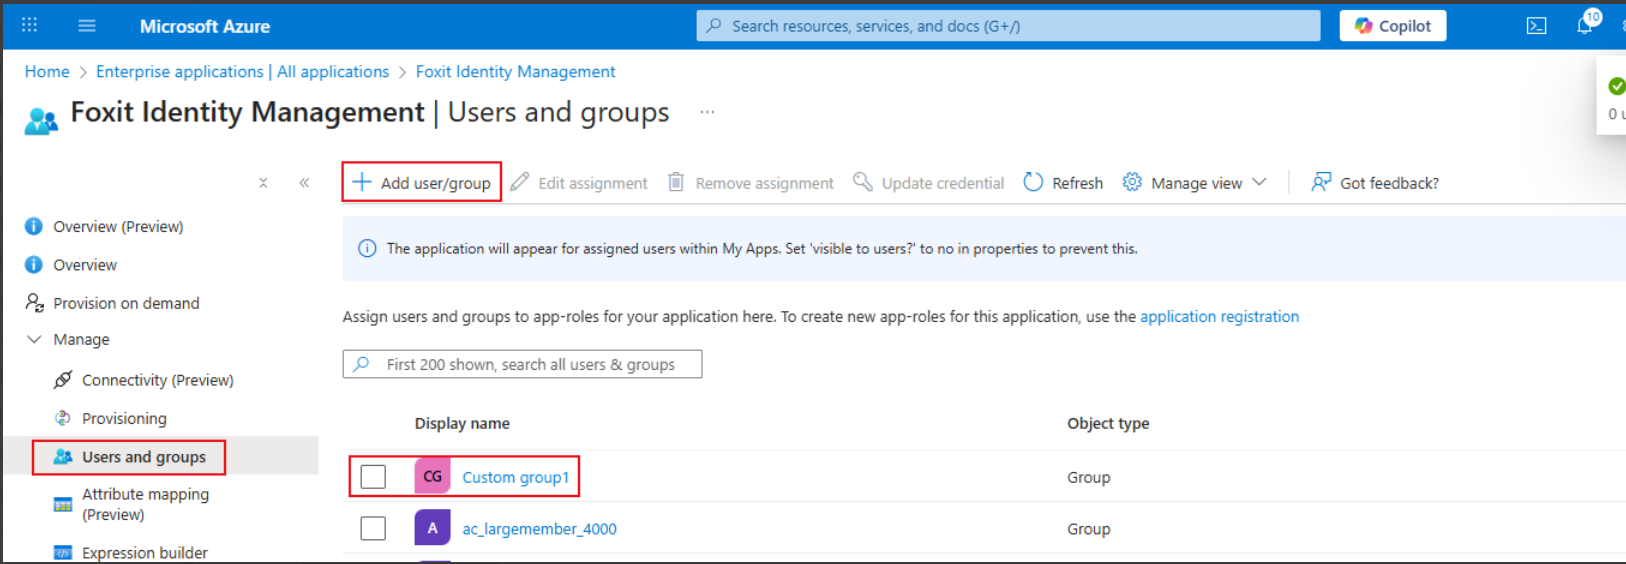This screenshot has width=1626, height=564.
Task: Open the Azure apps grid launcher
Action: 30,25
